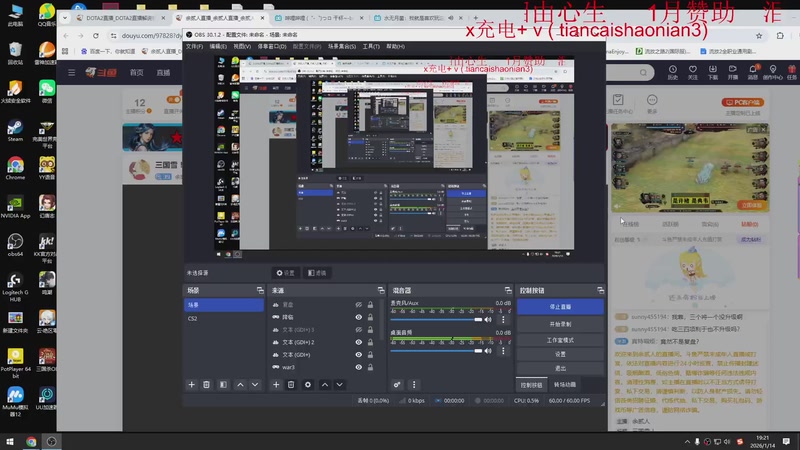Show the first hidden source in list
The height and width of the screenshot is (450, 800).
click(x=359, y=305)
